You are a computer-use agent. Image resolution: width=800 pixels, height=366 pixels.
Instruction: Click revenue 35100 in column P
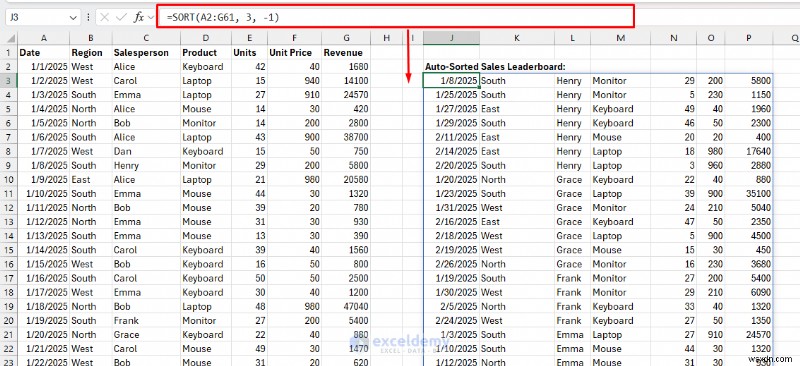pyautogui.click(x=748, y=194)
